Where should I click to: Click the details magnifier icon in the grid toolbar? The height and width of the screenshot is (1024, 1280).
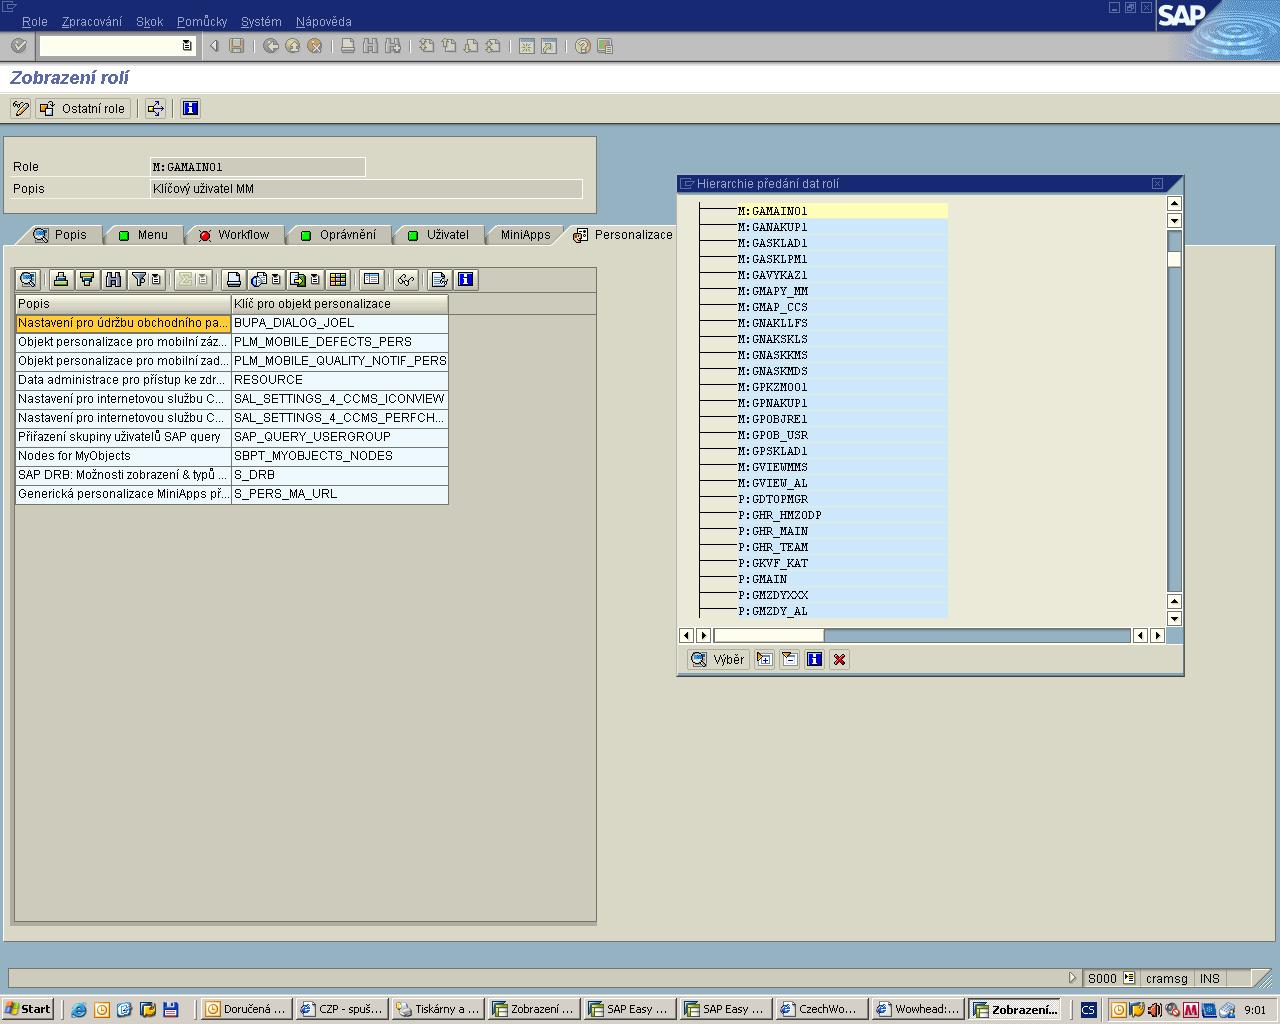coord(27,280)
